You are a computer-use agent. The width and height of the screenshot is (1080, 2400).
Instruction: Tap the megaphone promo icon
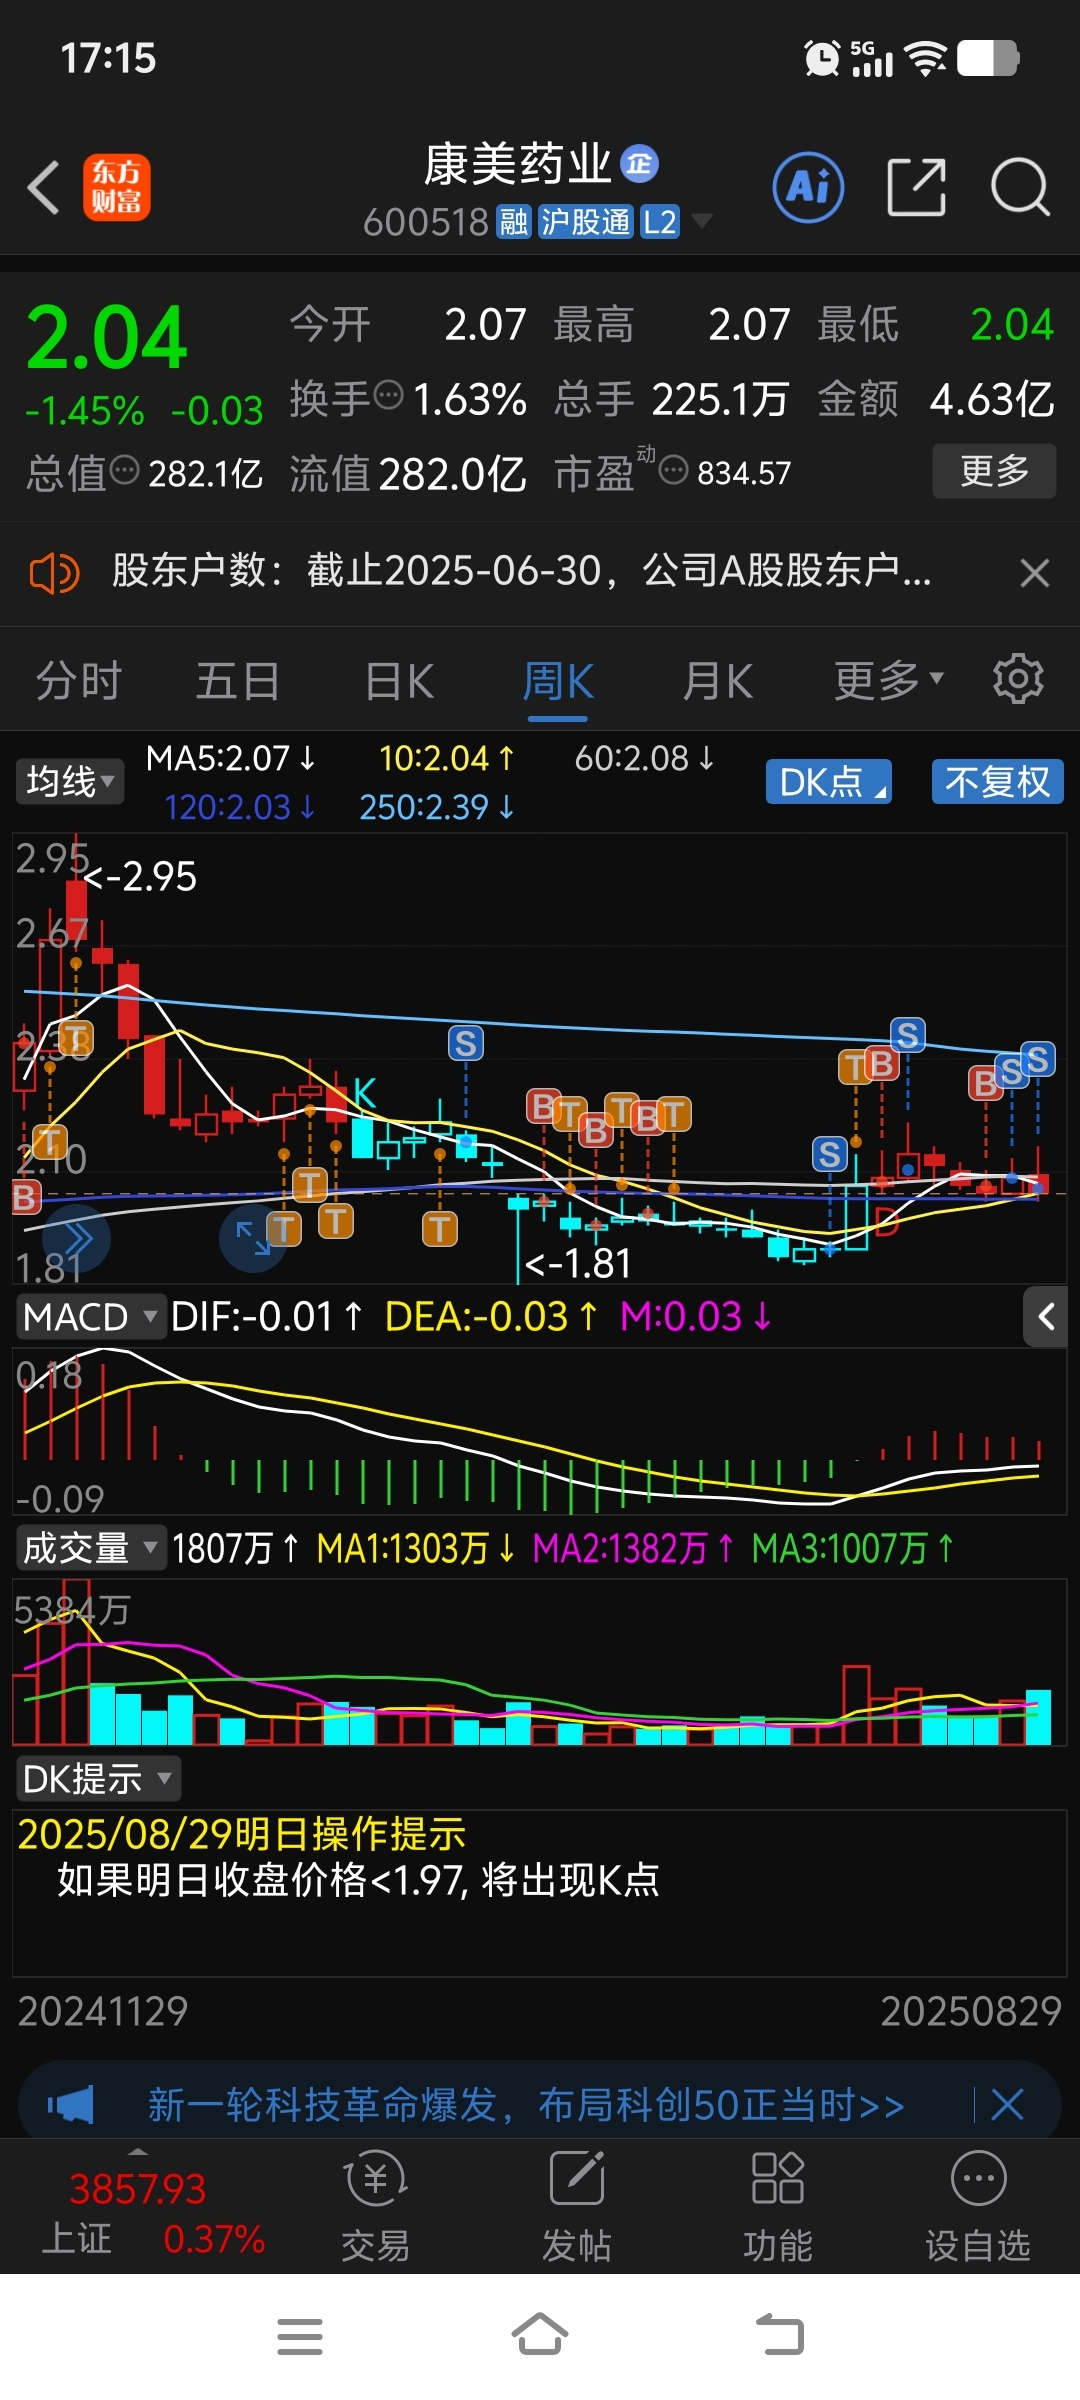tap(71, 2105)
